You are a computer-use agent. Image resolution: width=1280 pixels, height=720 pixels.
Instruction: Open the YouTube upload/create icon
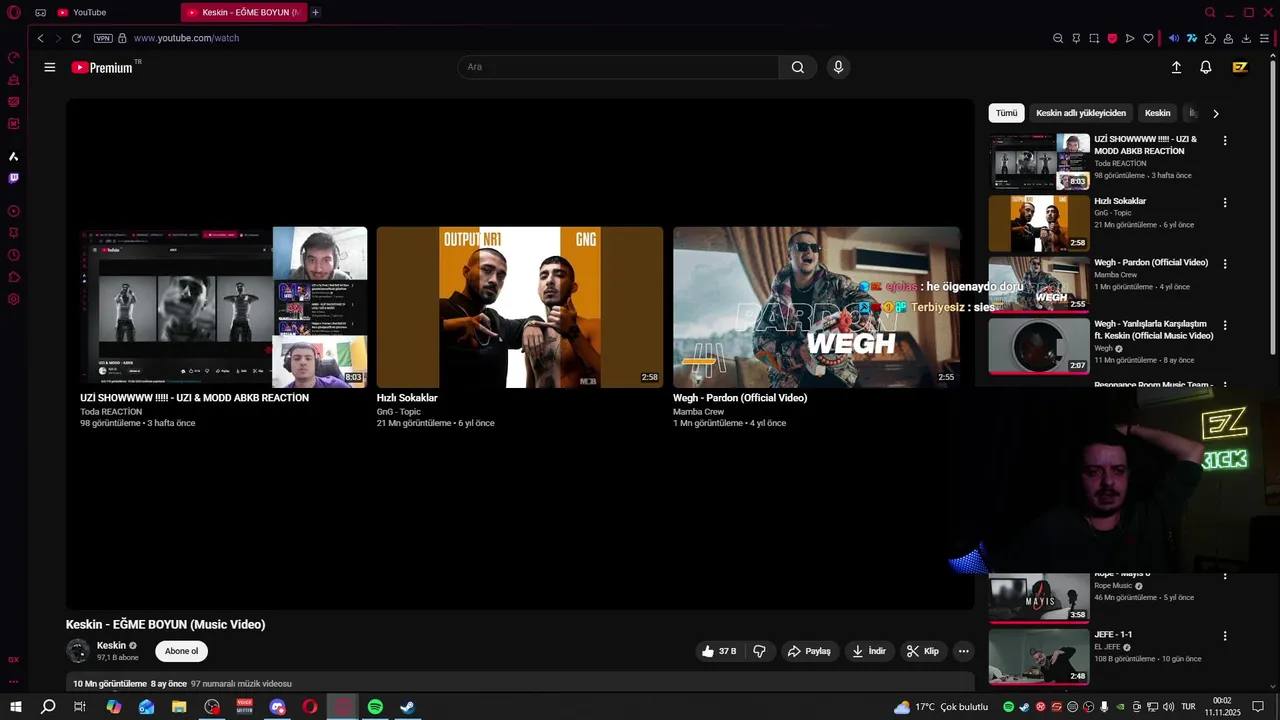point(1176,67)
